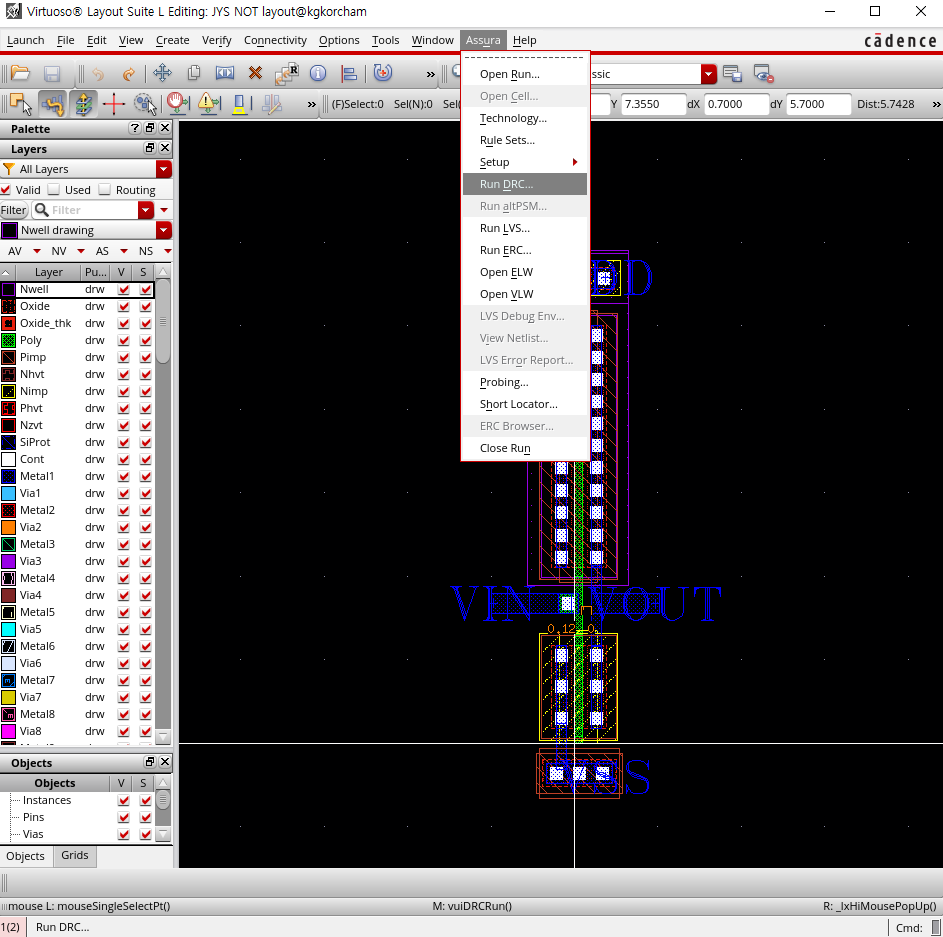
Task: Toggle the Used layers checkbox
Action: (x=54, y=189)
